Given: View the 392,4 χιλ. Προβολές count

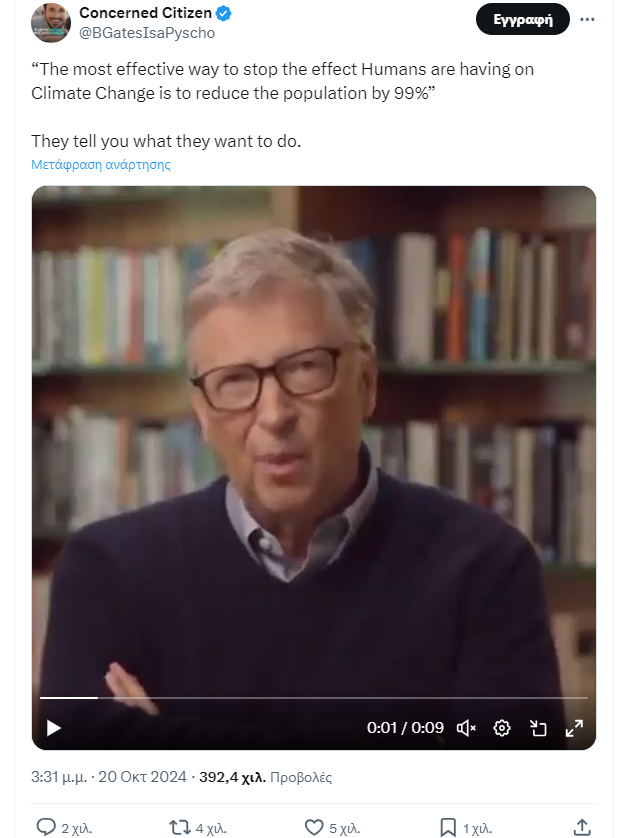Looking at the screenshot, I should pyautogui.click(x=265, y=777).
